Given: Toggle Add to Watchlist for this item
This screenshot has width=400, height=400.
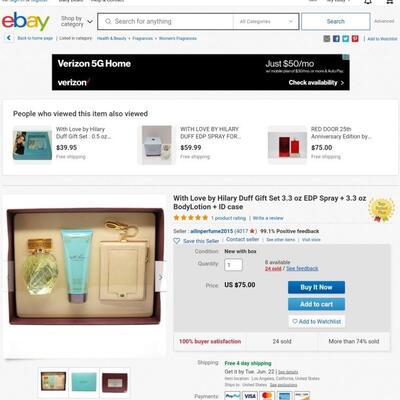Looking at the screenshot, I should [x=316, y=321].
